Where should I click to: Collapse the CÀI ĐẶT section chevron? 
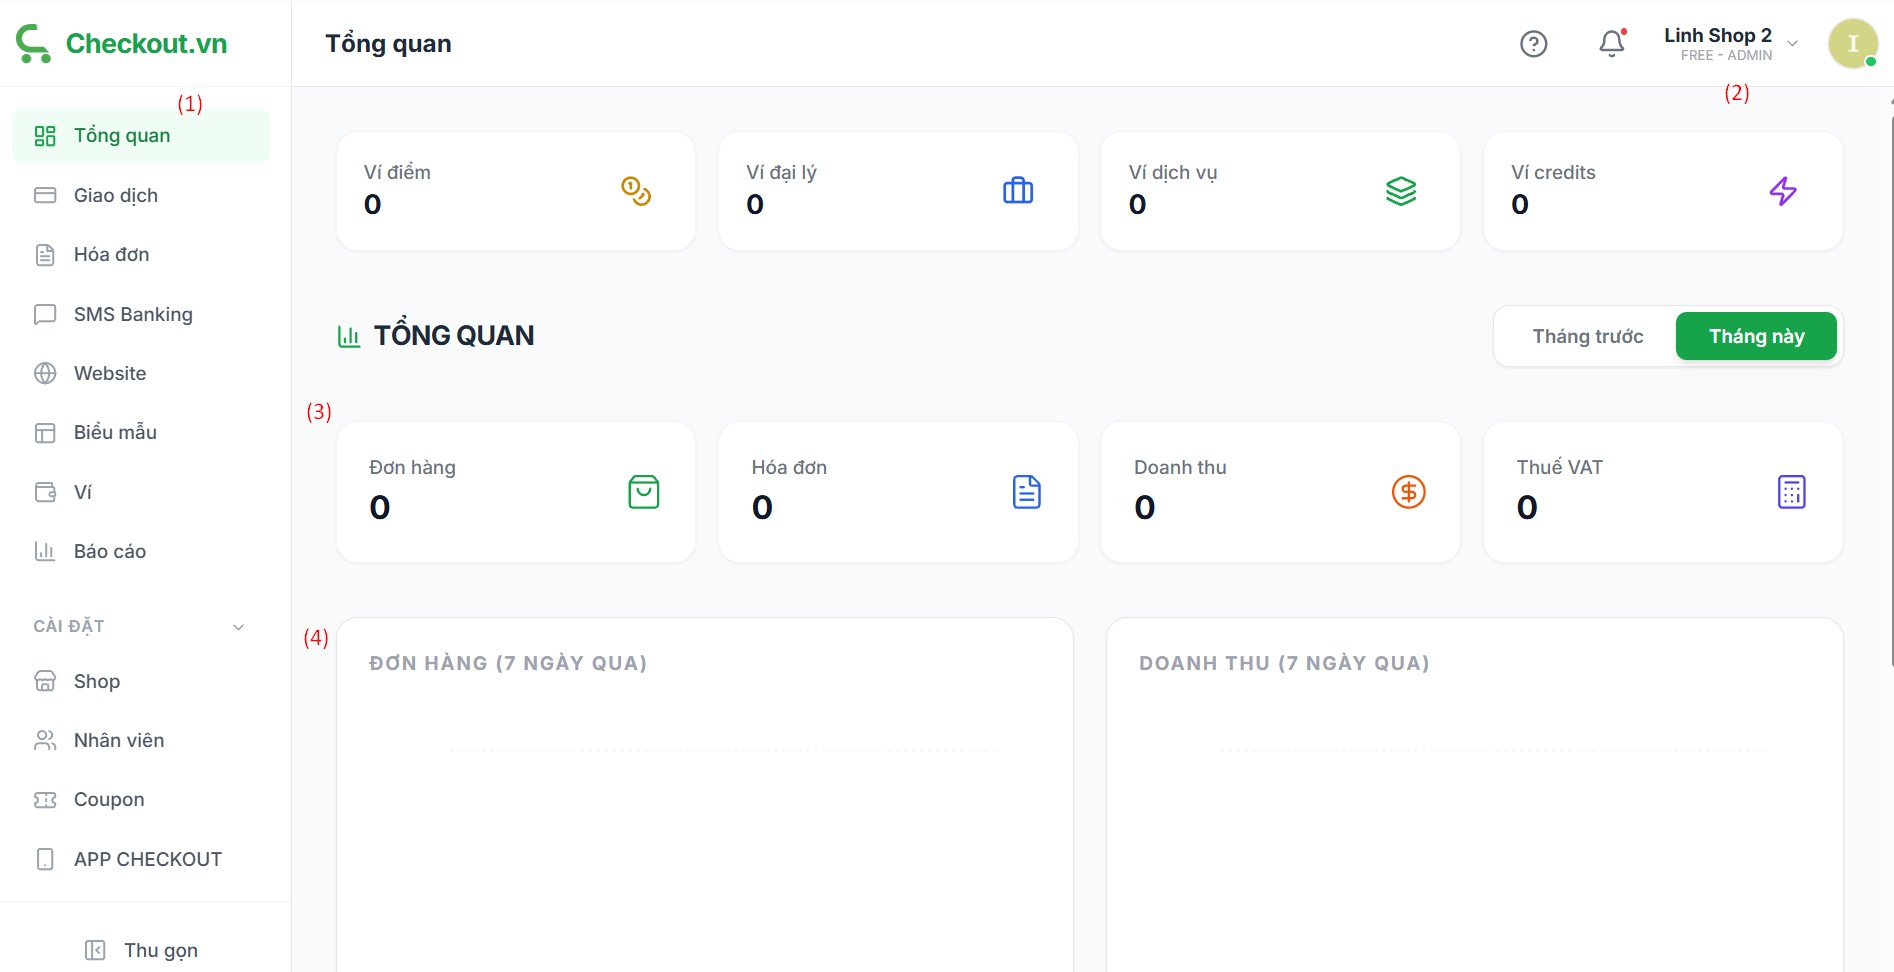coord(238,627)
